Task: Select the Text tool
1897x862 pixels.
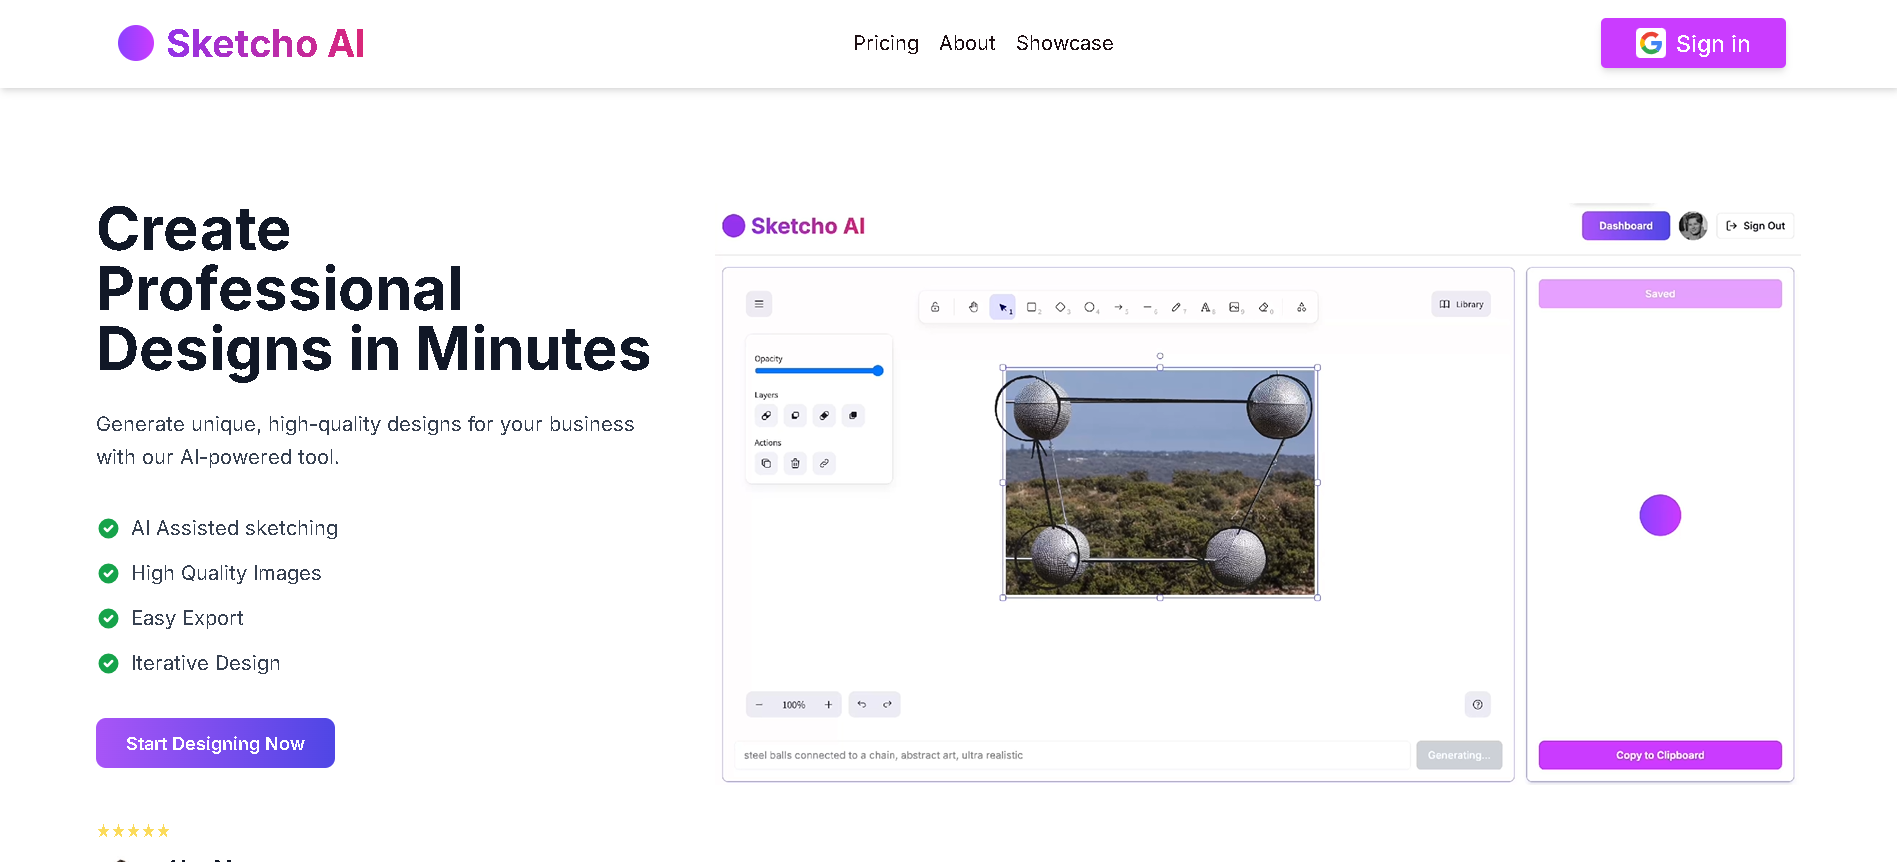Action: [1206, 307]
